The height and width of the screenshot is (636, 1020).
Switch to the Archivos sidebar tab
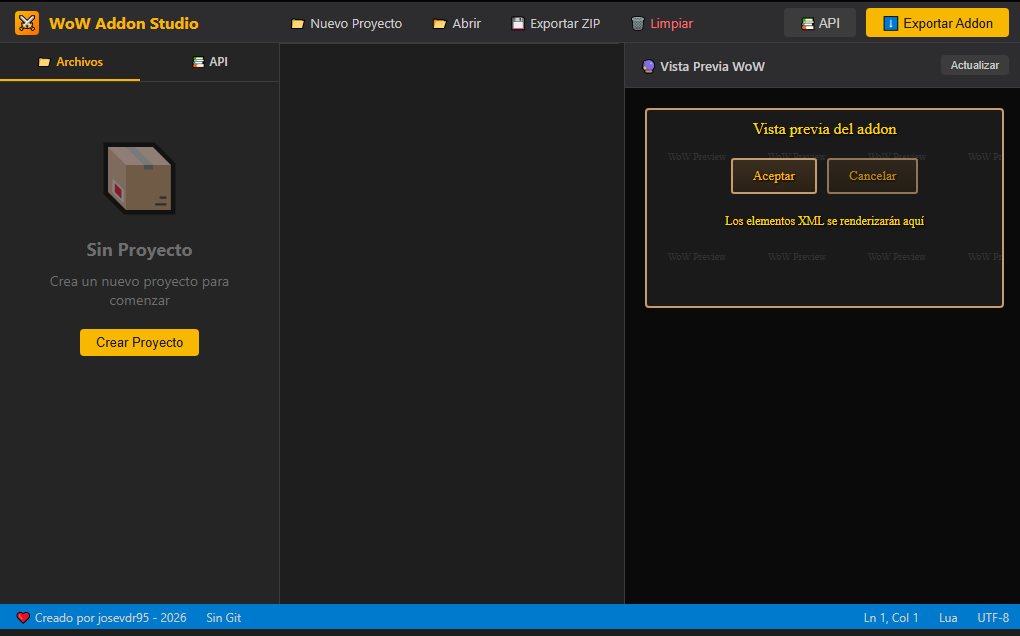pos(70,62)
